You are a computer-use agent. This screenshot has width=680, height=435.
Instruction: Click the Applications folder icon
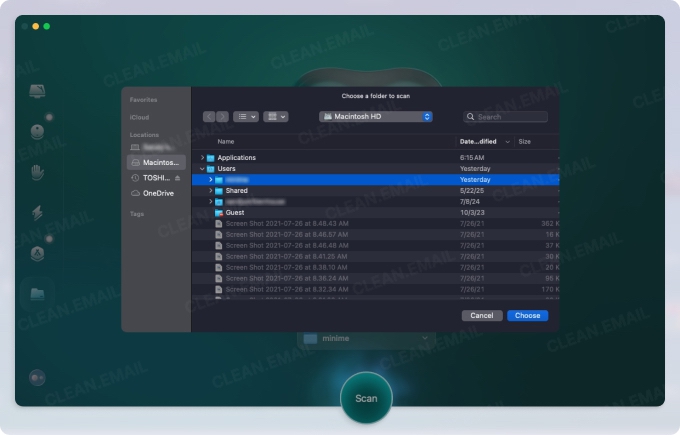pyautogui.click(x=210, y=158)
